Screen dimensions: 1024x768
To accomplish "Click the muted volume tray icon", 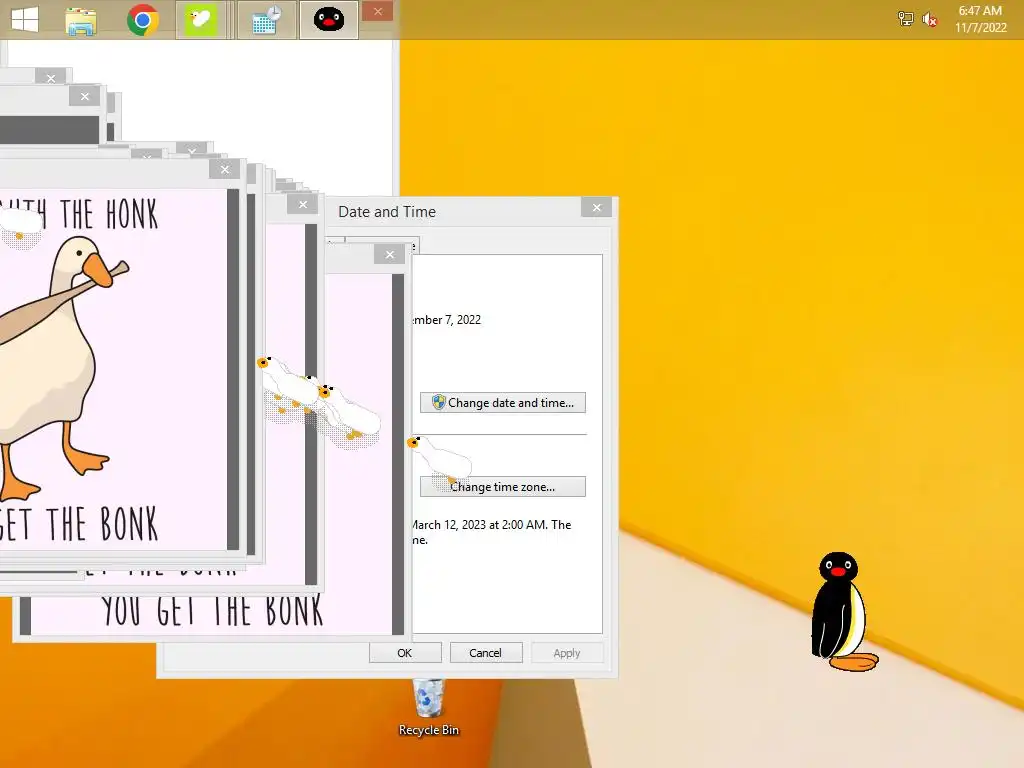I will [929, 20].
